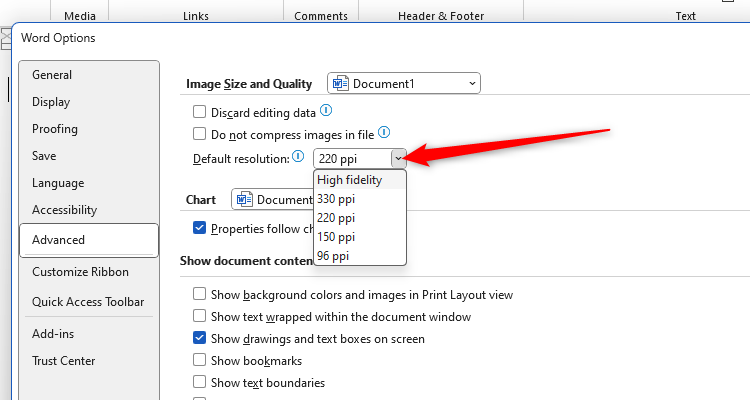The height and width of the screenshot is (400, 750).
Task: Go to Trust Center settings
Action: tap(64, 361)
